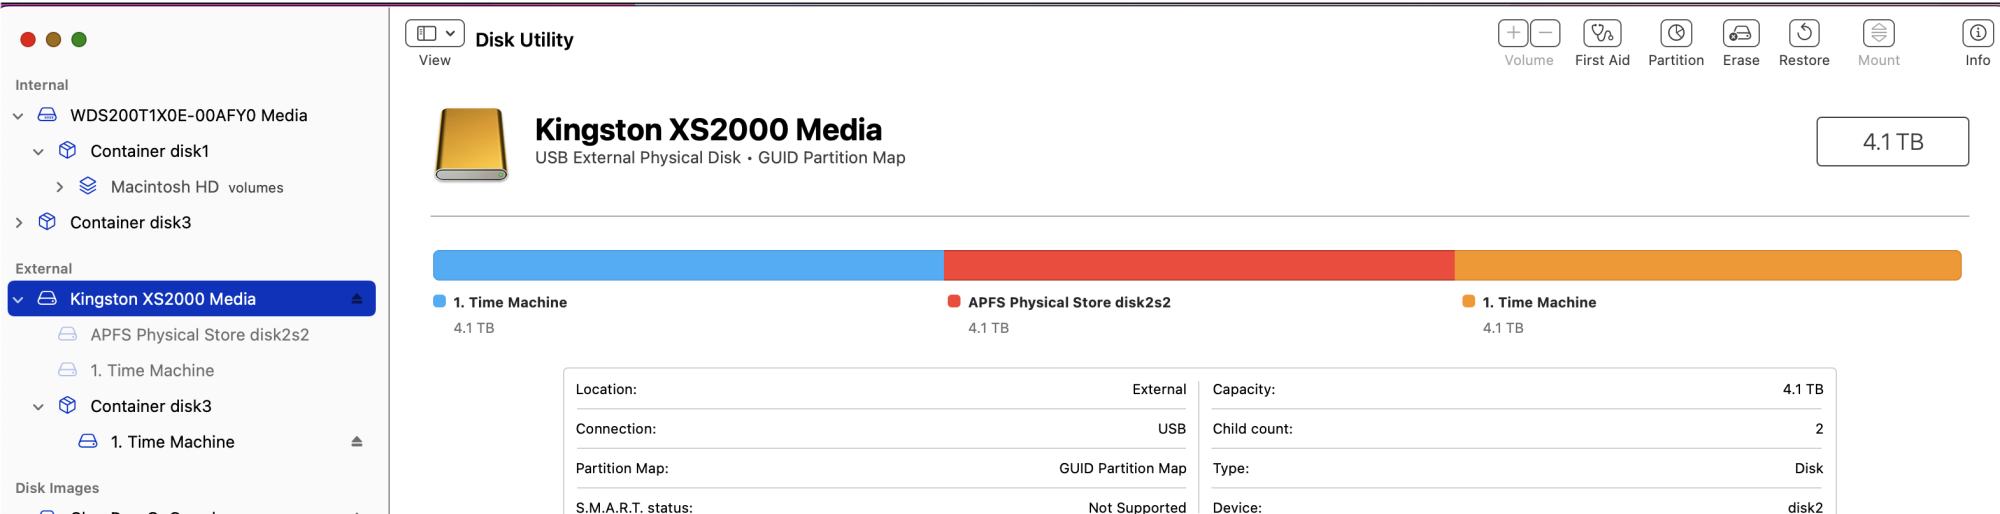Collapse Container disk1 in the sidebar
Viewport: 2000px width, 514px height.
[x=38, y=152]
